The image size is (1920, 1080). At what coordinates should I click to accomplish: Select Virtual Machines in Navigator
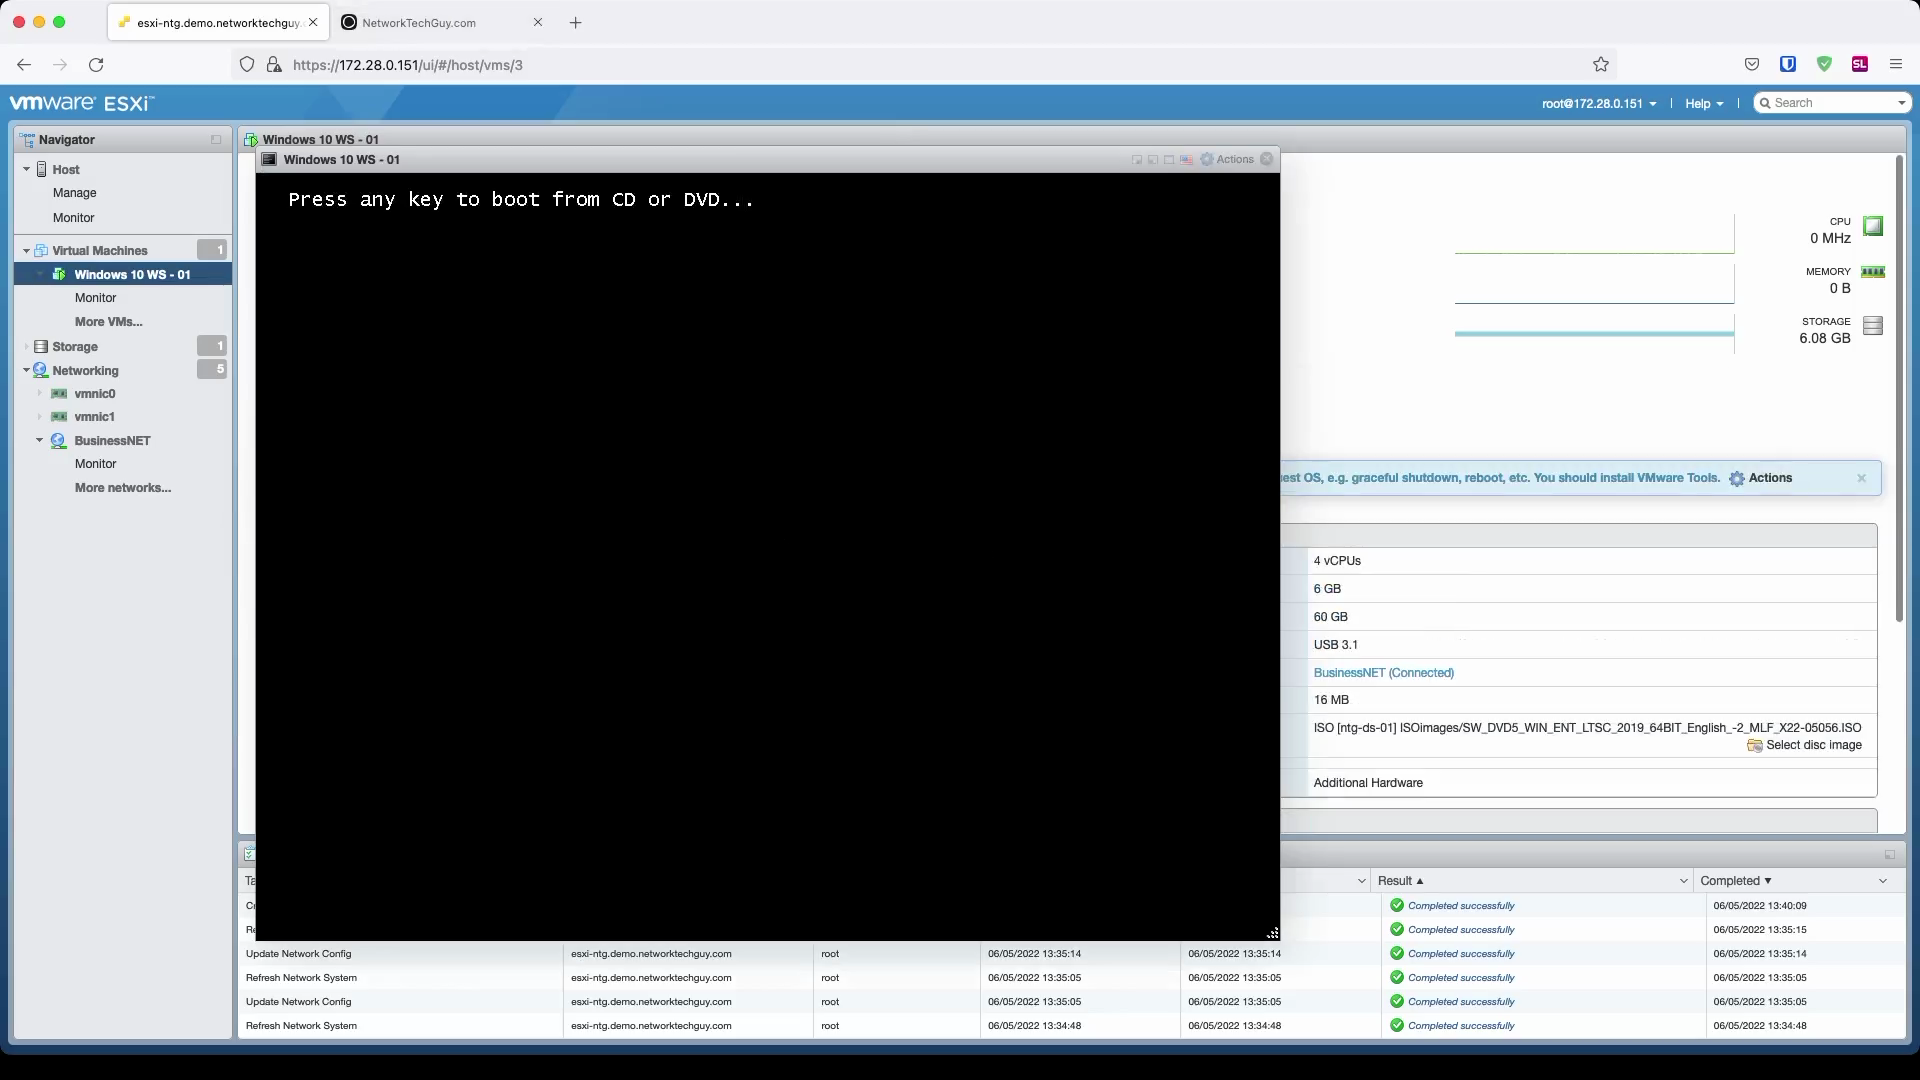point(100,251)
